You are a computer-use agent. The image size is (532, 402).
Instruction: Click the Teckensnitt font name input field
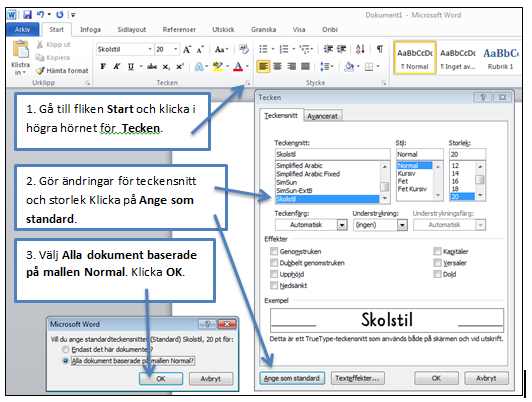(x=332, y=154)
